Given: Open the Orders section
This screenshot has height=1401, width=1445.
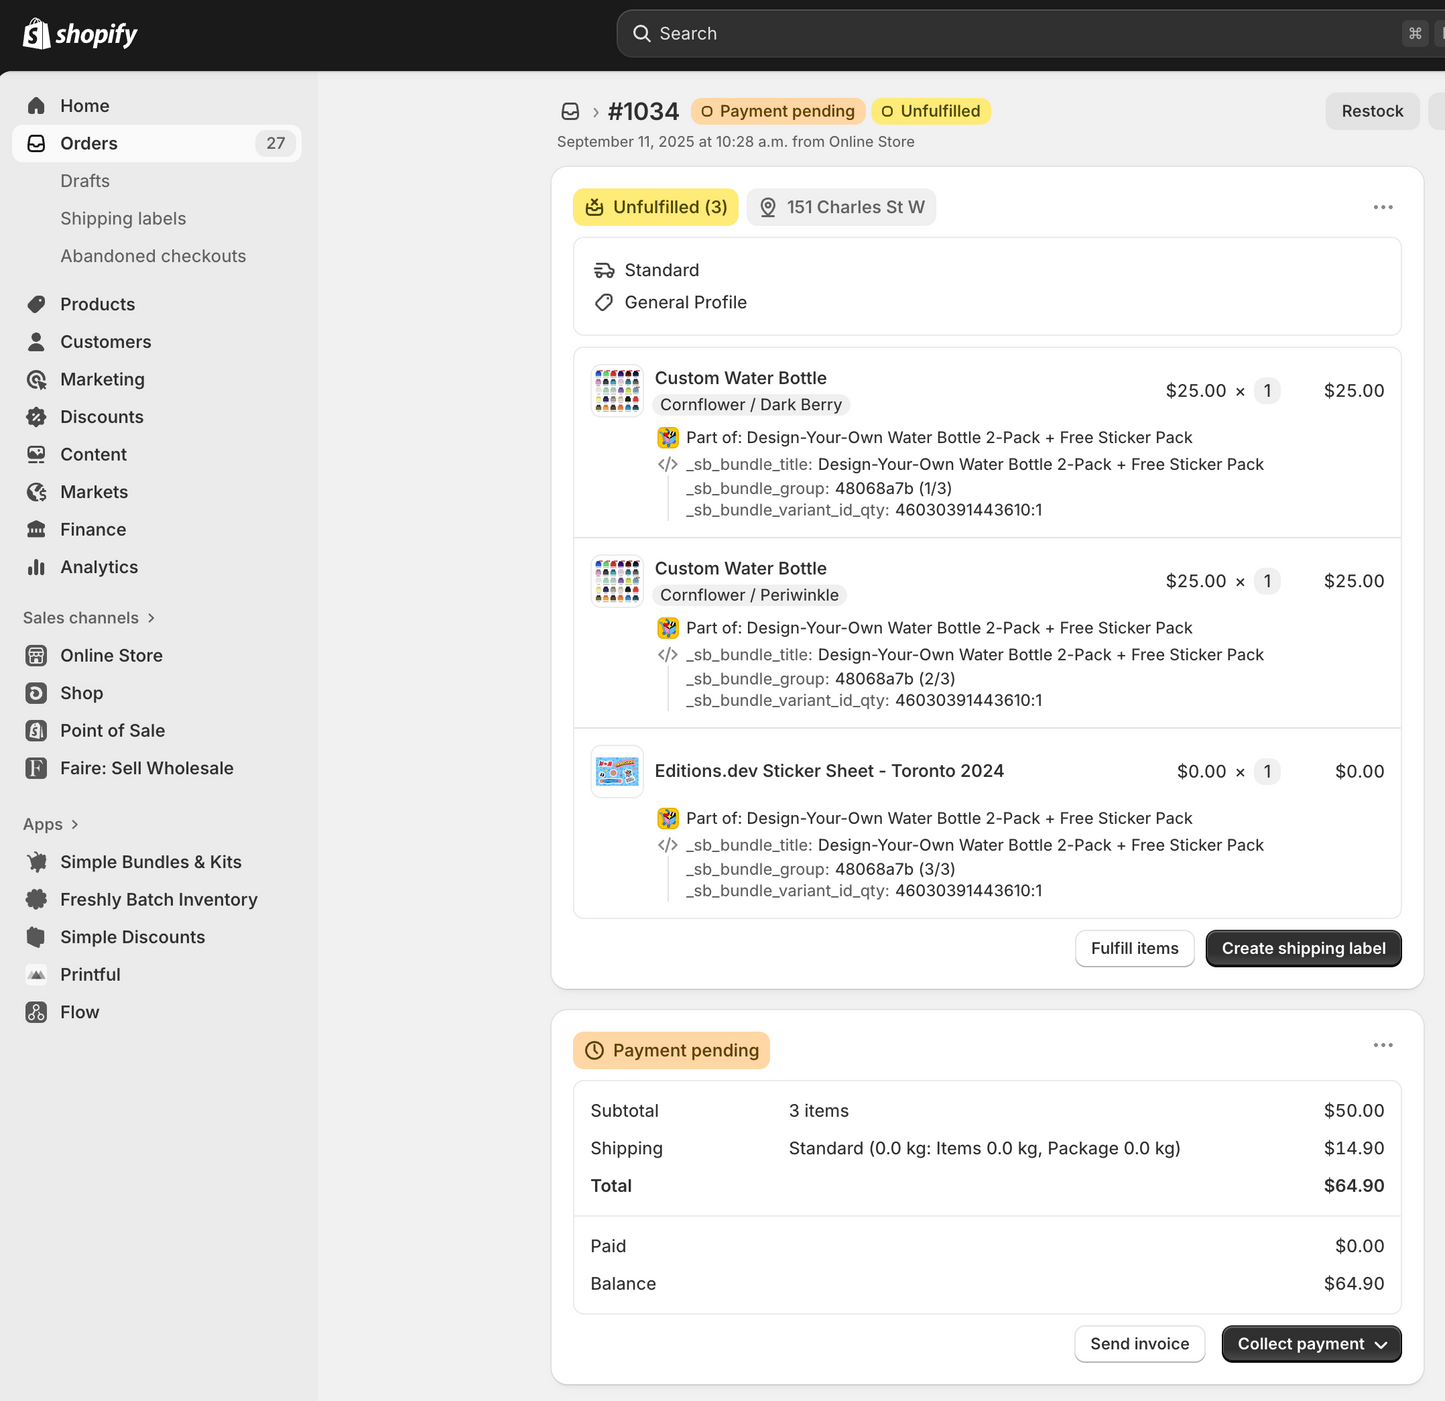Looking at the screenshot, I should tap(157, 143).
